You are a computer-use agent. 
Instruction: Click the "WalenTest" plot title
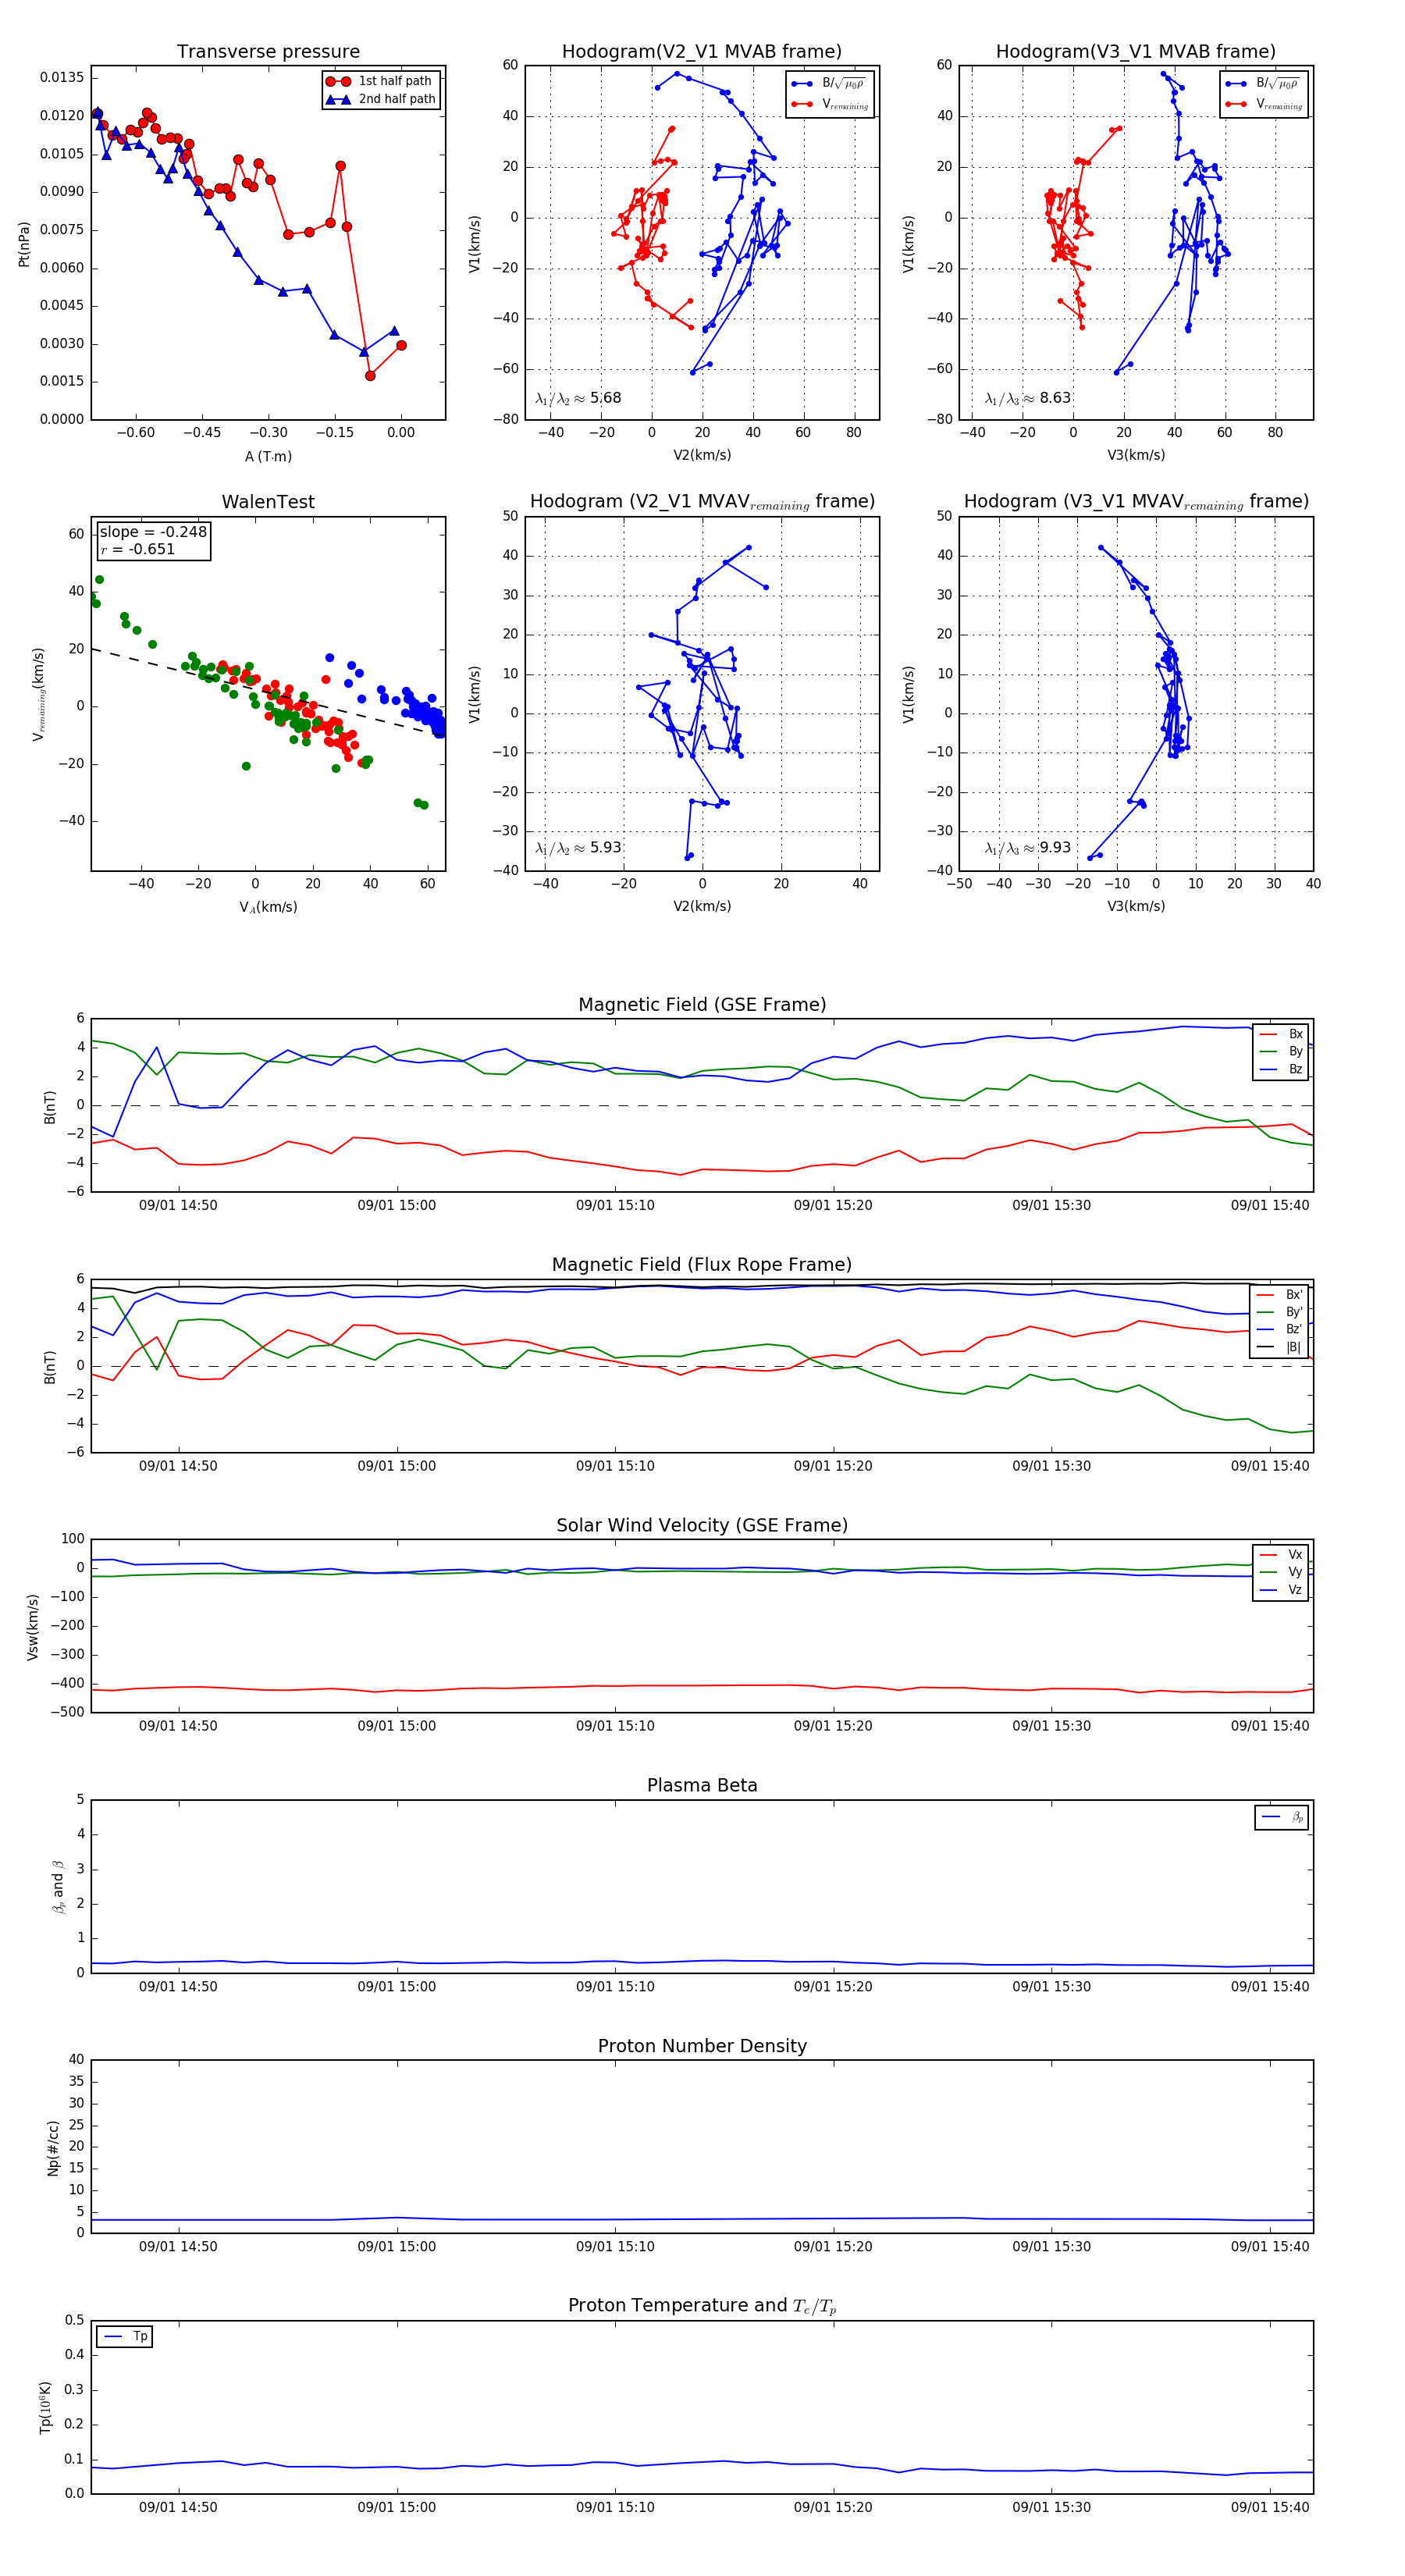tap(268, 502)
